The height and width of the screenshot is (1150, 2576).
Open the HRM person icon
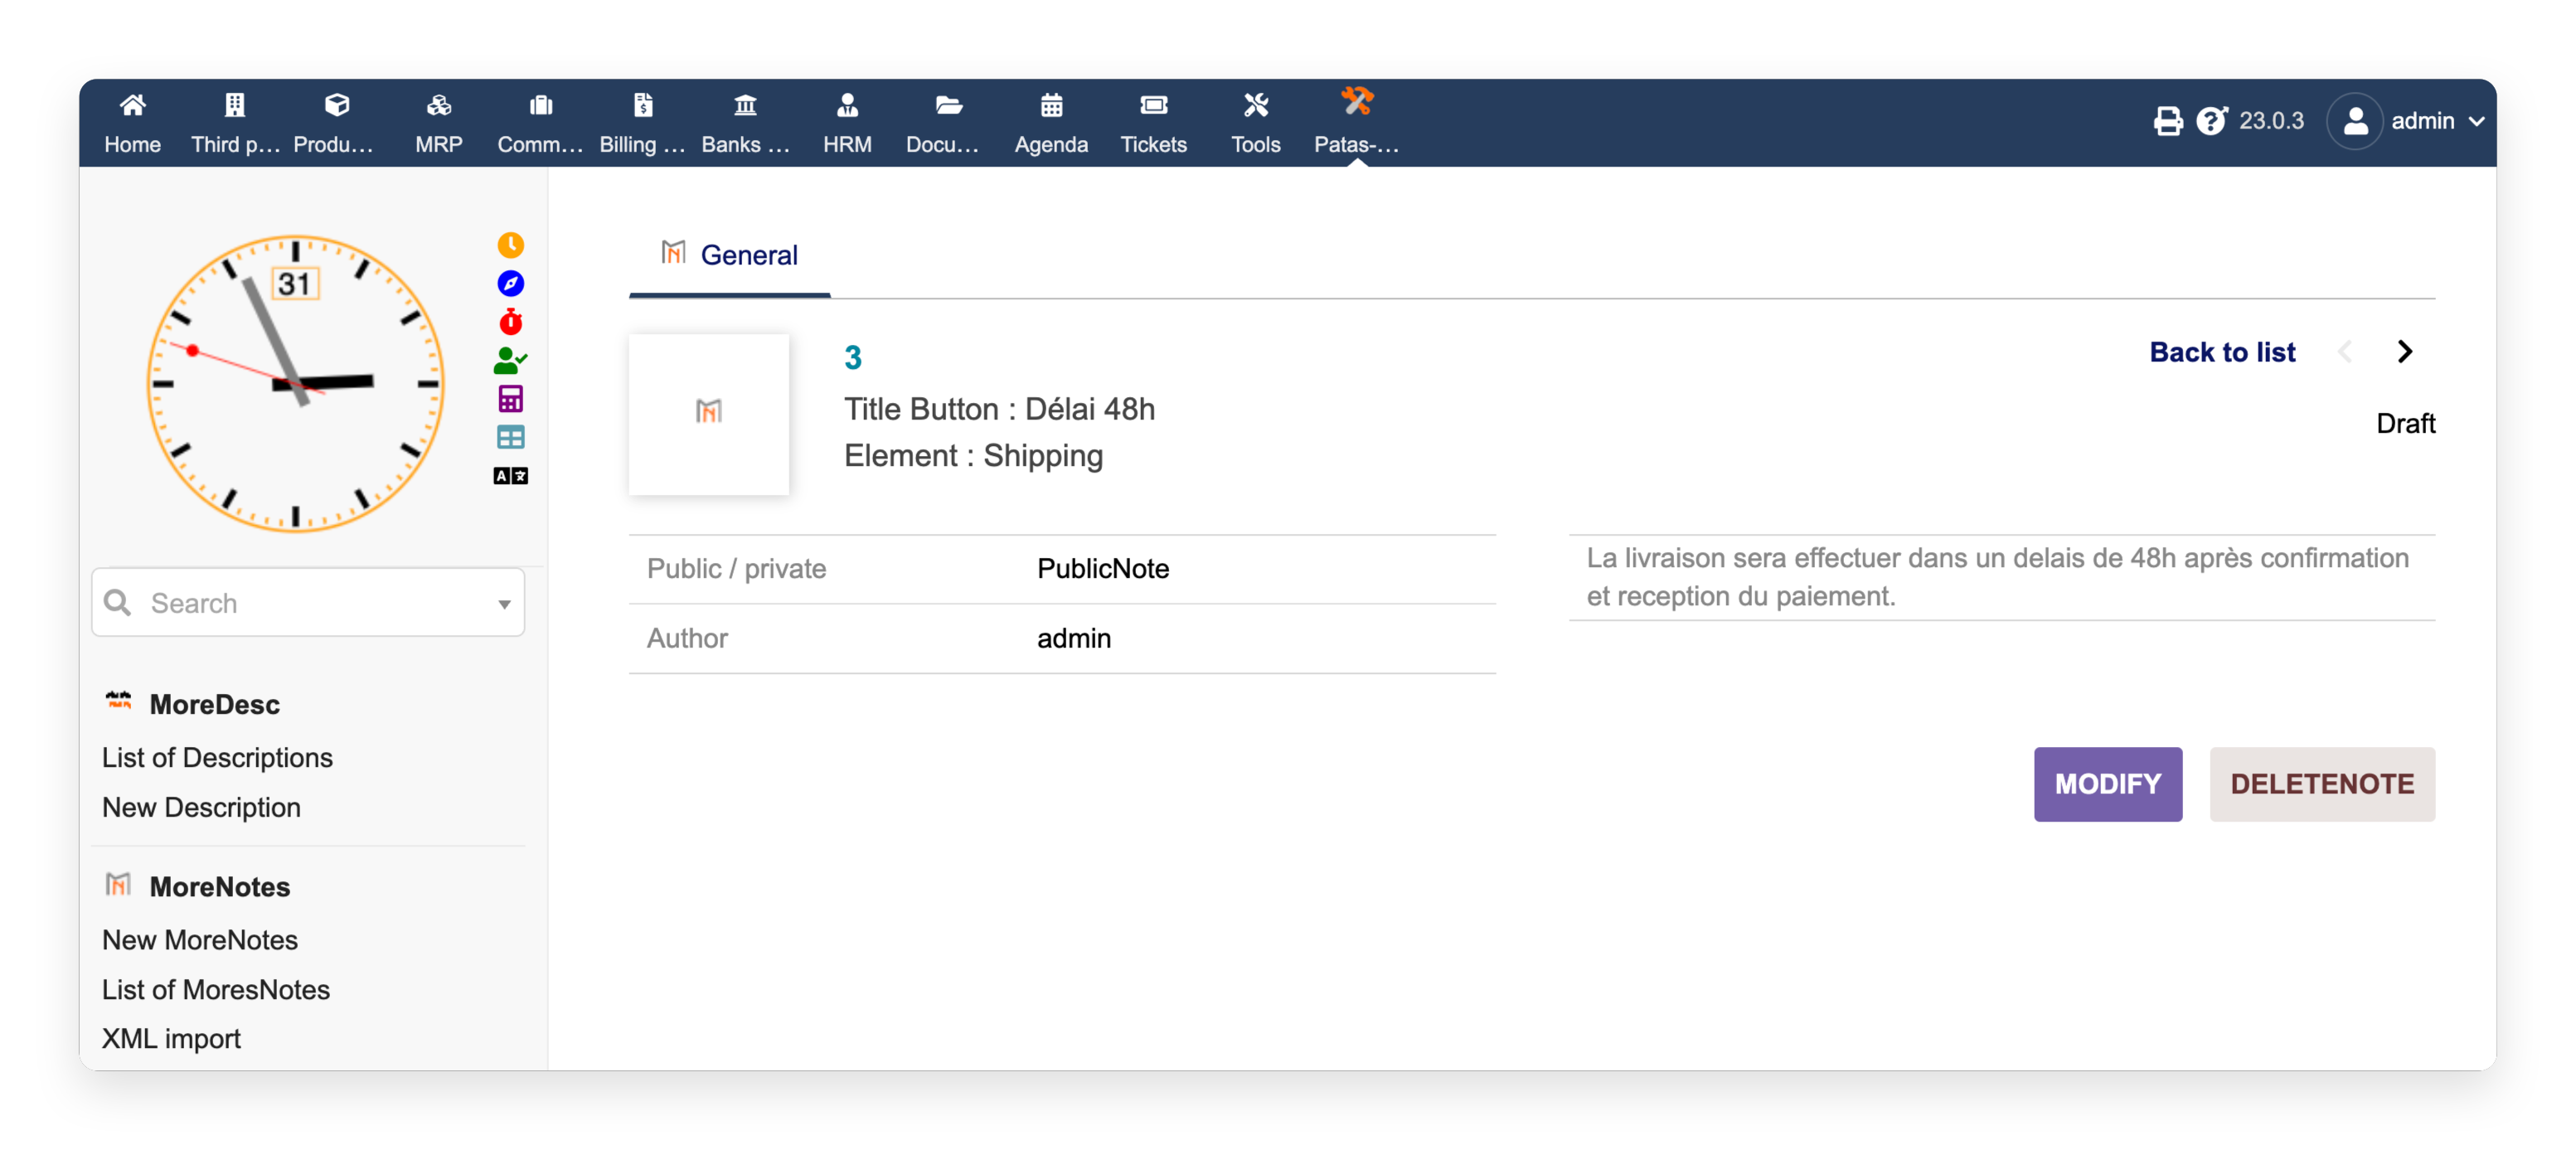(847, 105)
